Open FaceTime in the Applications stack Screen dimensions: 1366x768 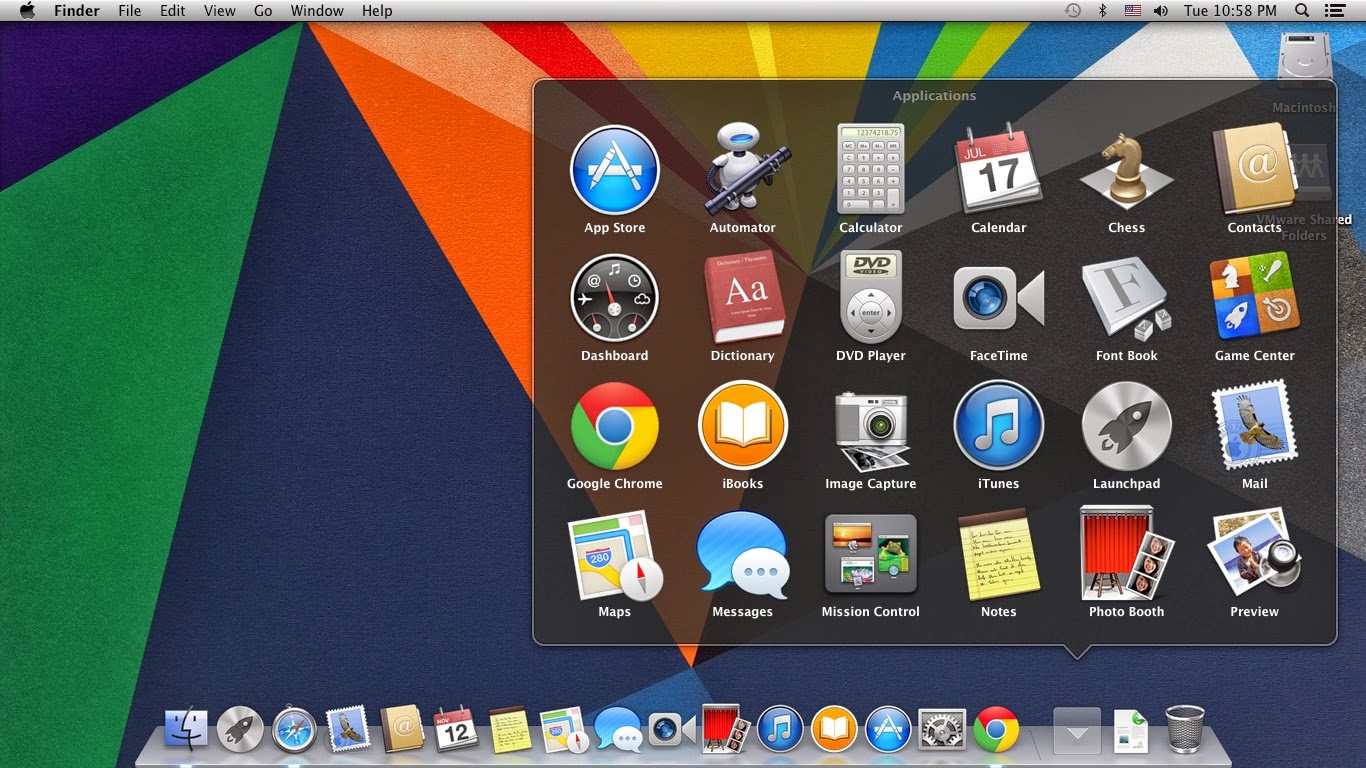coord(998,298)
